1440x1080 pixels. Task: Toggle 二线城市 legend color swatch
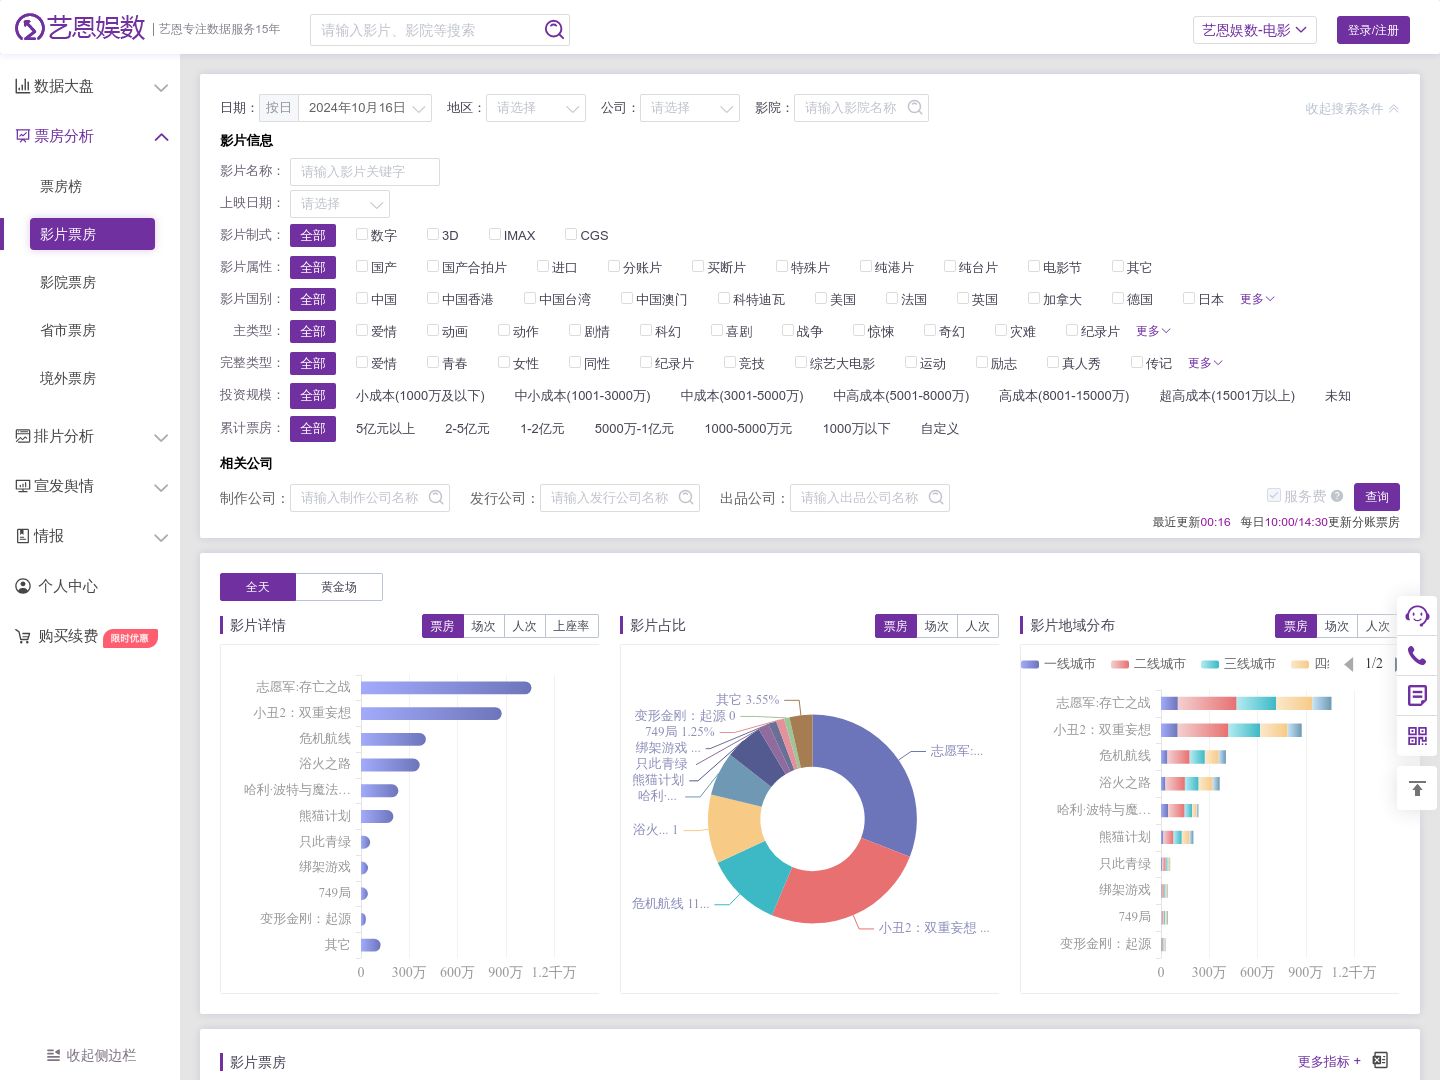tap(1120, 664)
